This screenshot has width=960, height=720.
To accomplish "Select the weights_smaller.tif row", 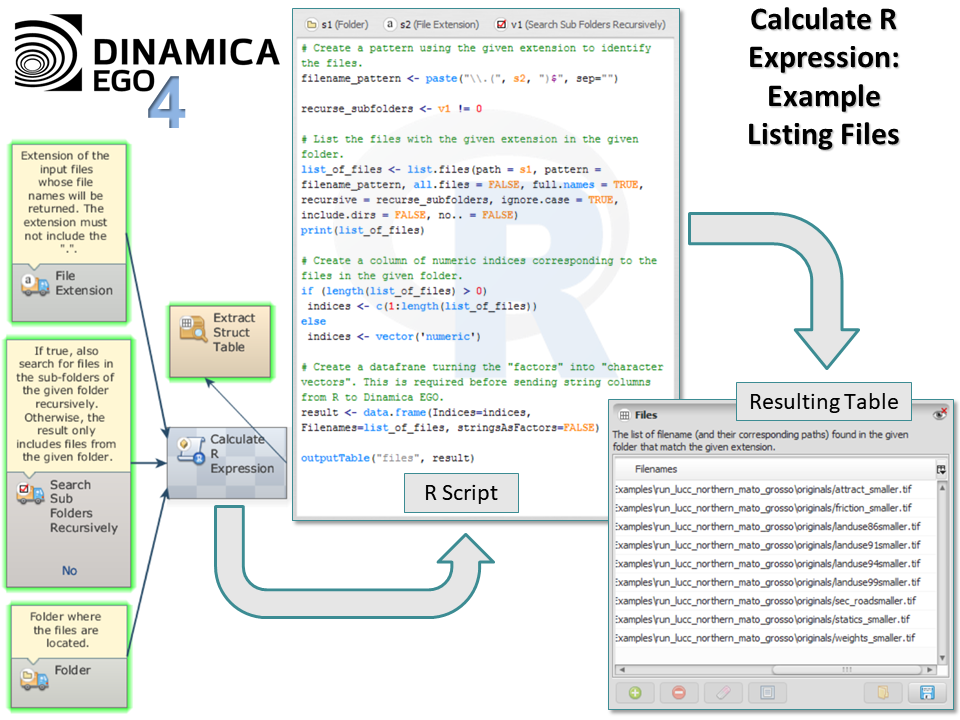I will pyautogui.click(x=774, y=637).
